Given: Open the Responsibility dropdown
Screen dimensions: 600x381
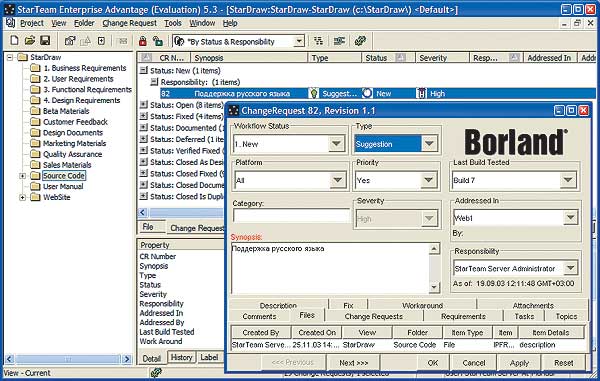Looking at the screenshot, I should pyautogui.click(x=570, y=268).
